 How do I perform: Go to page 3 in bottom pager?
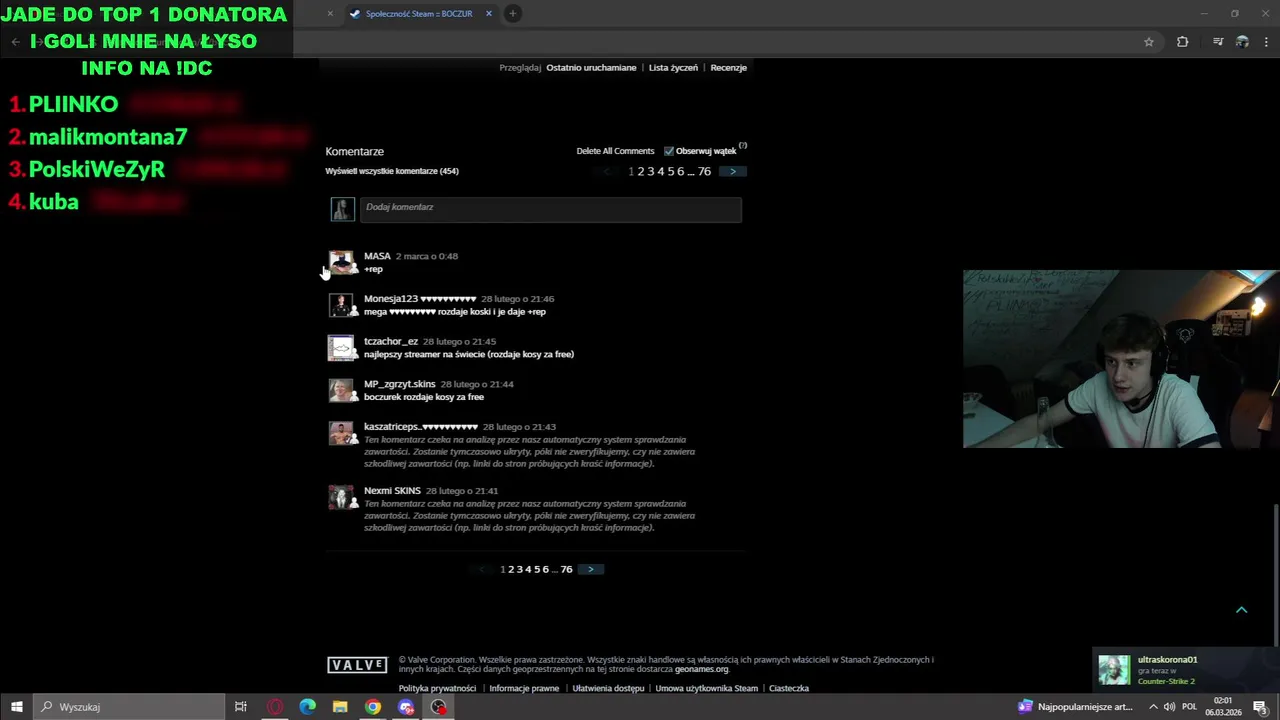pyautogui.click(x=520, y=570)
